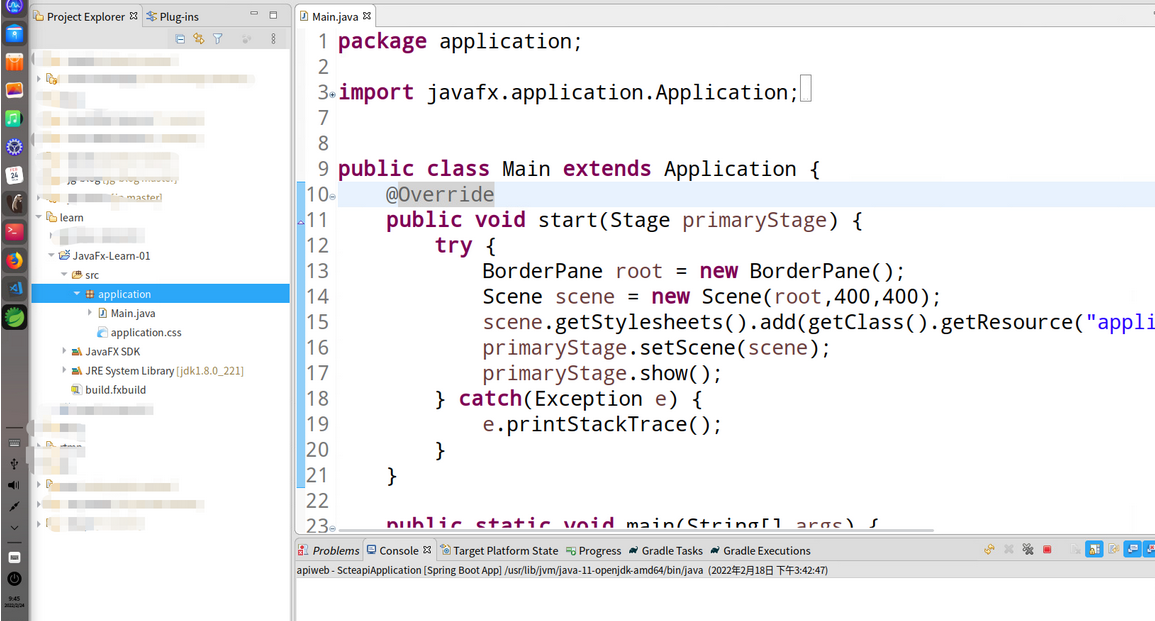Collapse the start method fold on line 10

pyautogui.click(x=332, y=197)
